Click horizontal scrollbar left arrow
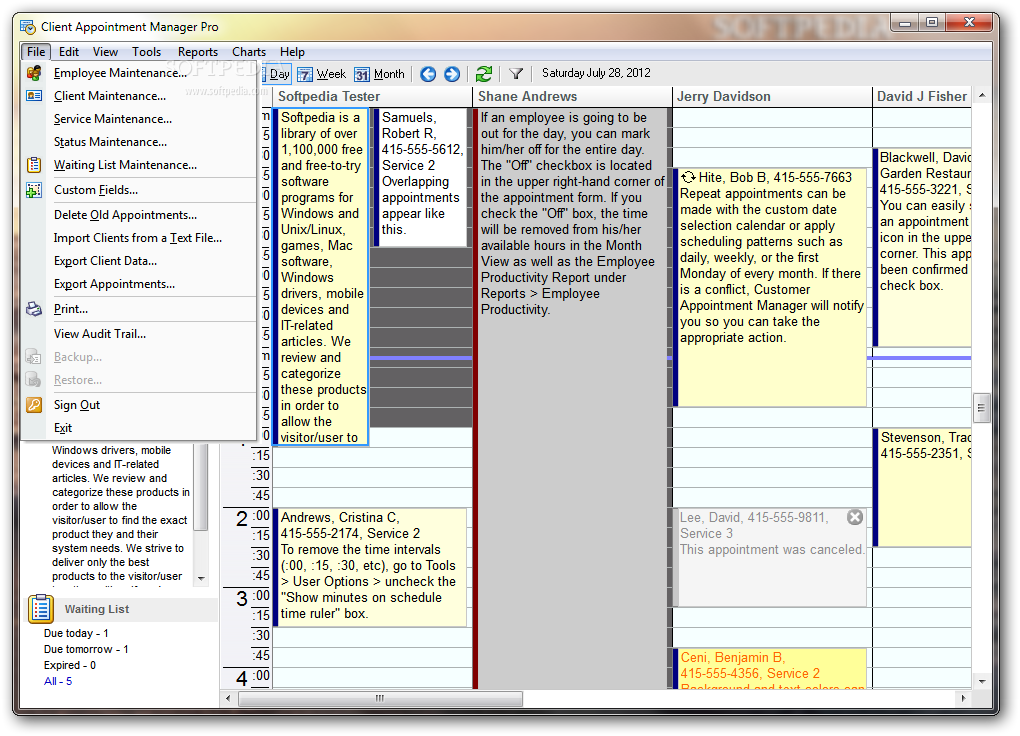 click(x=228, y=698)
